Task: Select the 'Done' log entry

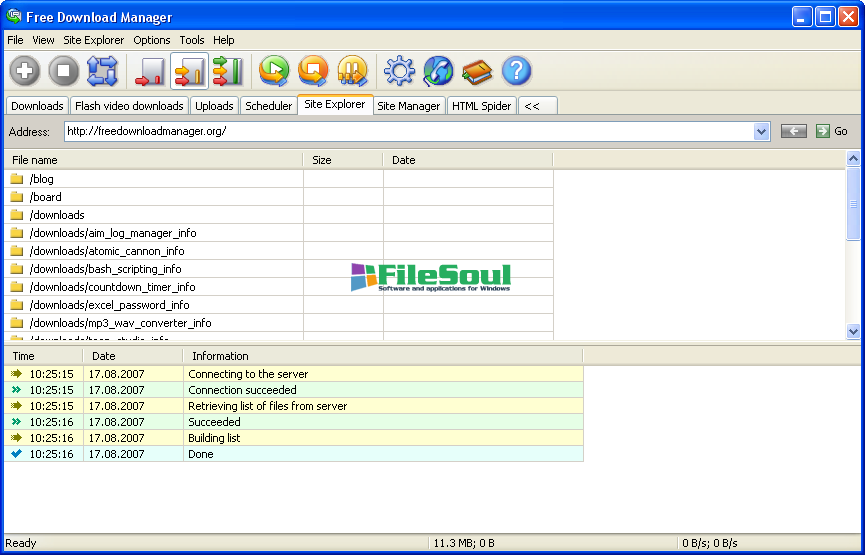Action: pyautogui.click(x=294, y=454)
